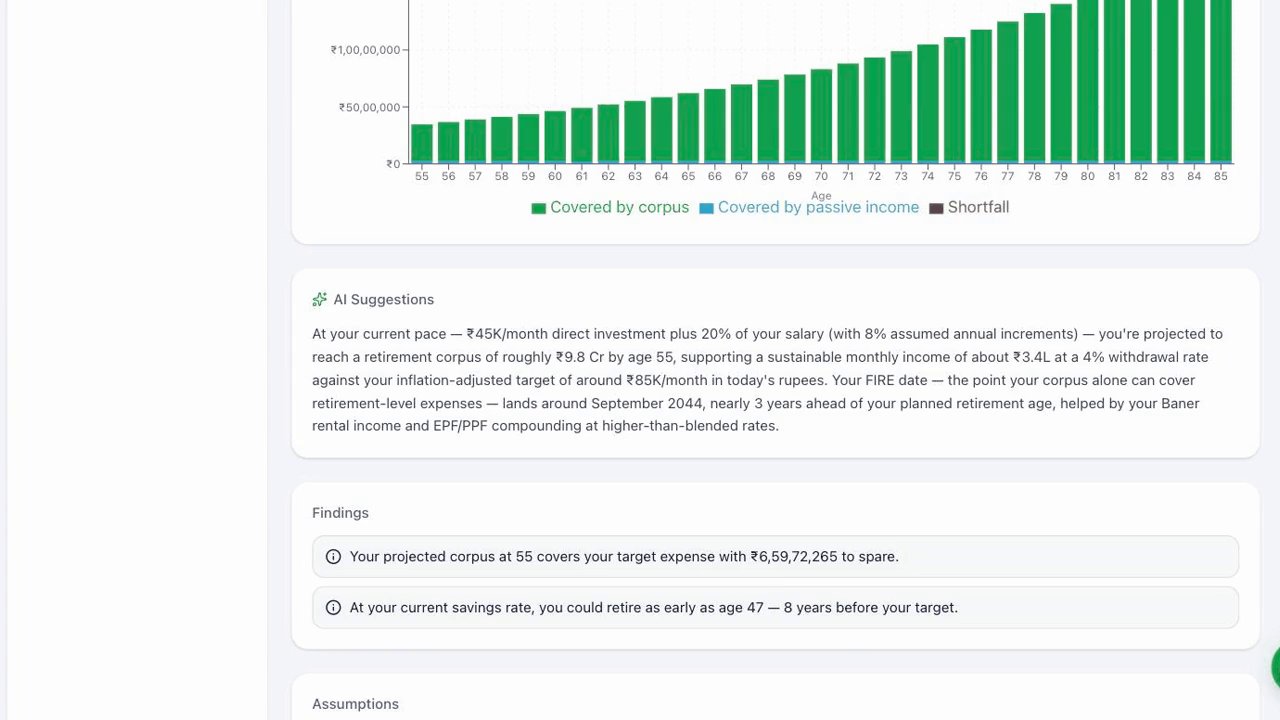This screenshot has height=720, width=1280.
Task: Select the chart bar for age 82
Action: tap(1141, 82)
